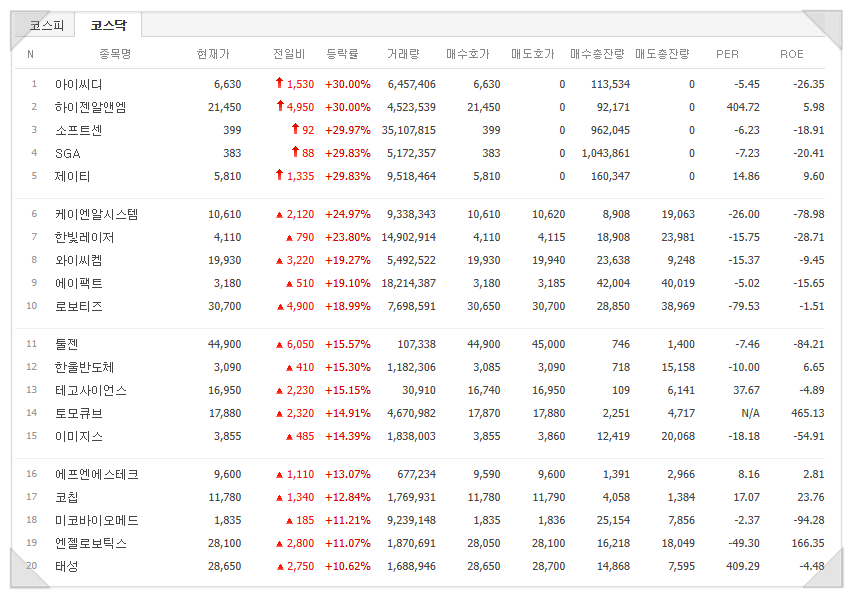Click the up triangle beside 1,110
Viewport: 853px width, 598px height.
280,475
